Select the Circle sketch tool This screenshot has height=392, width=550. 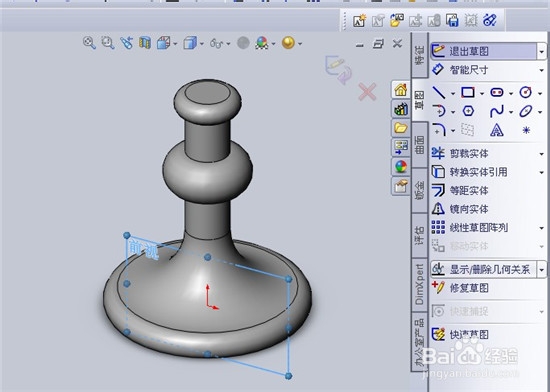[525, 92]
